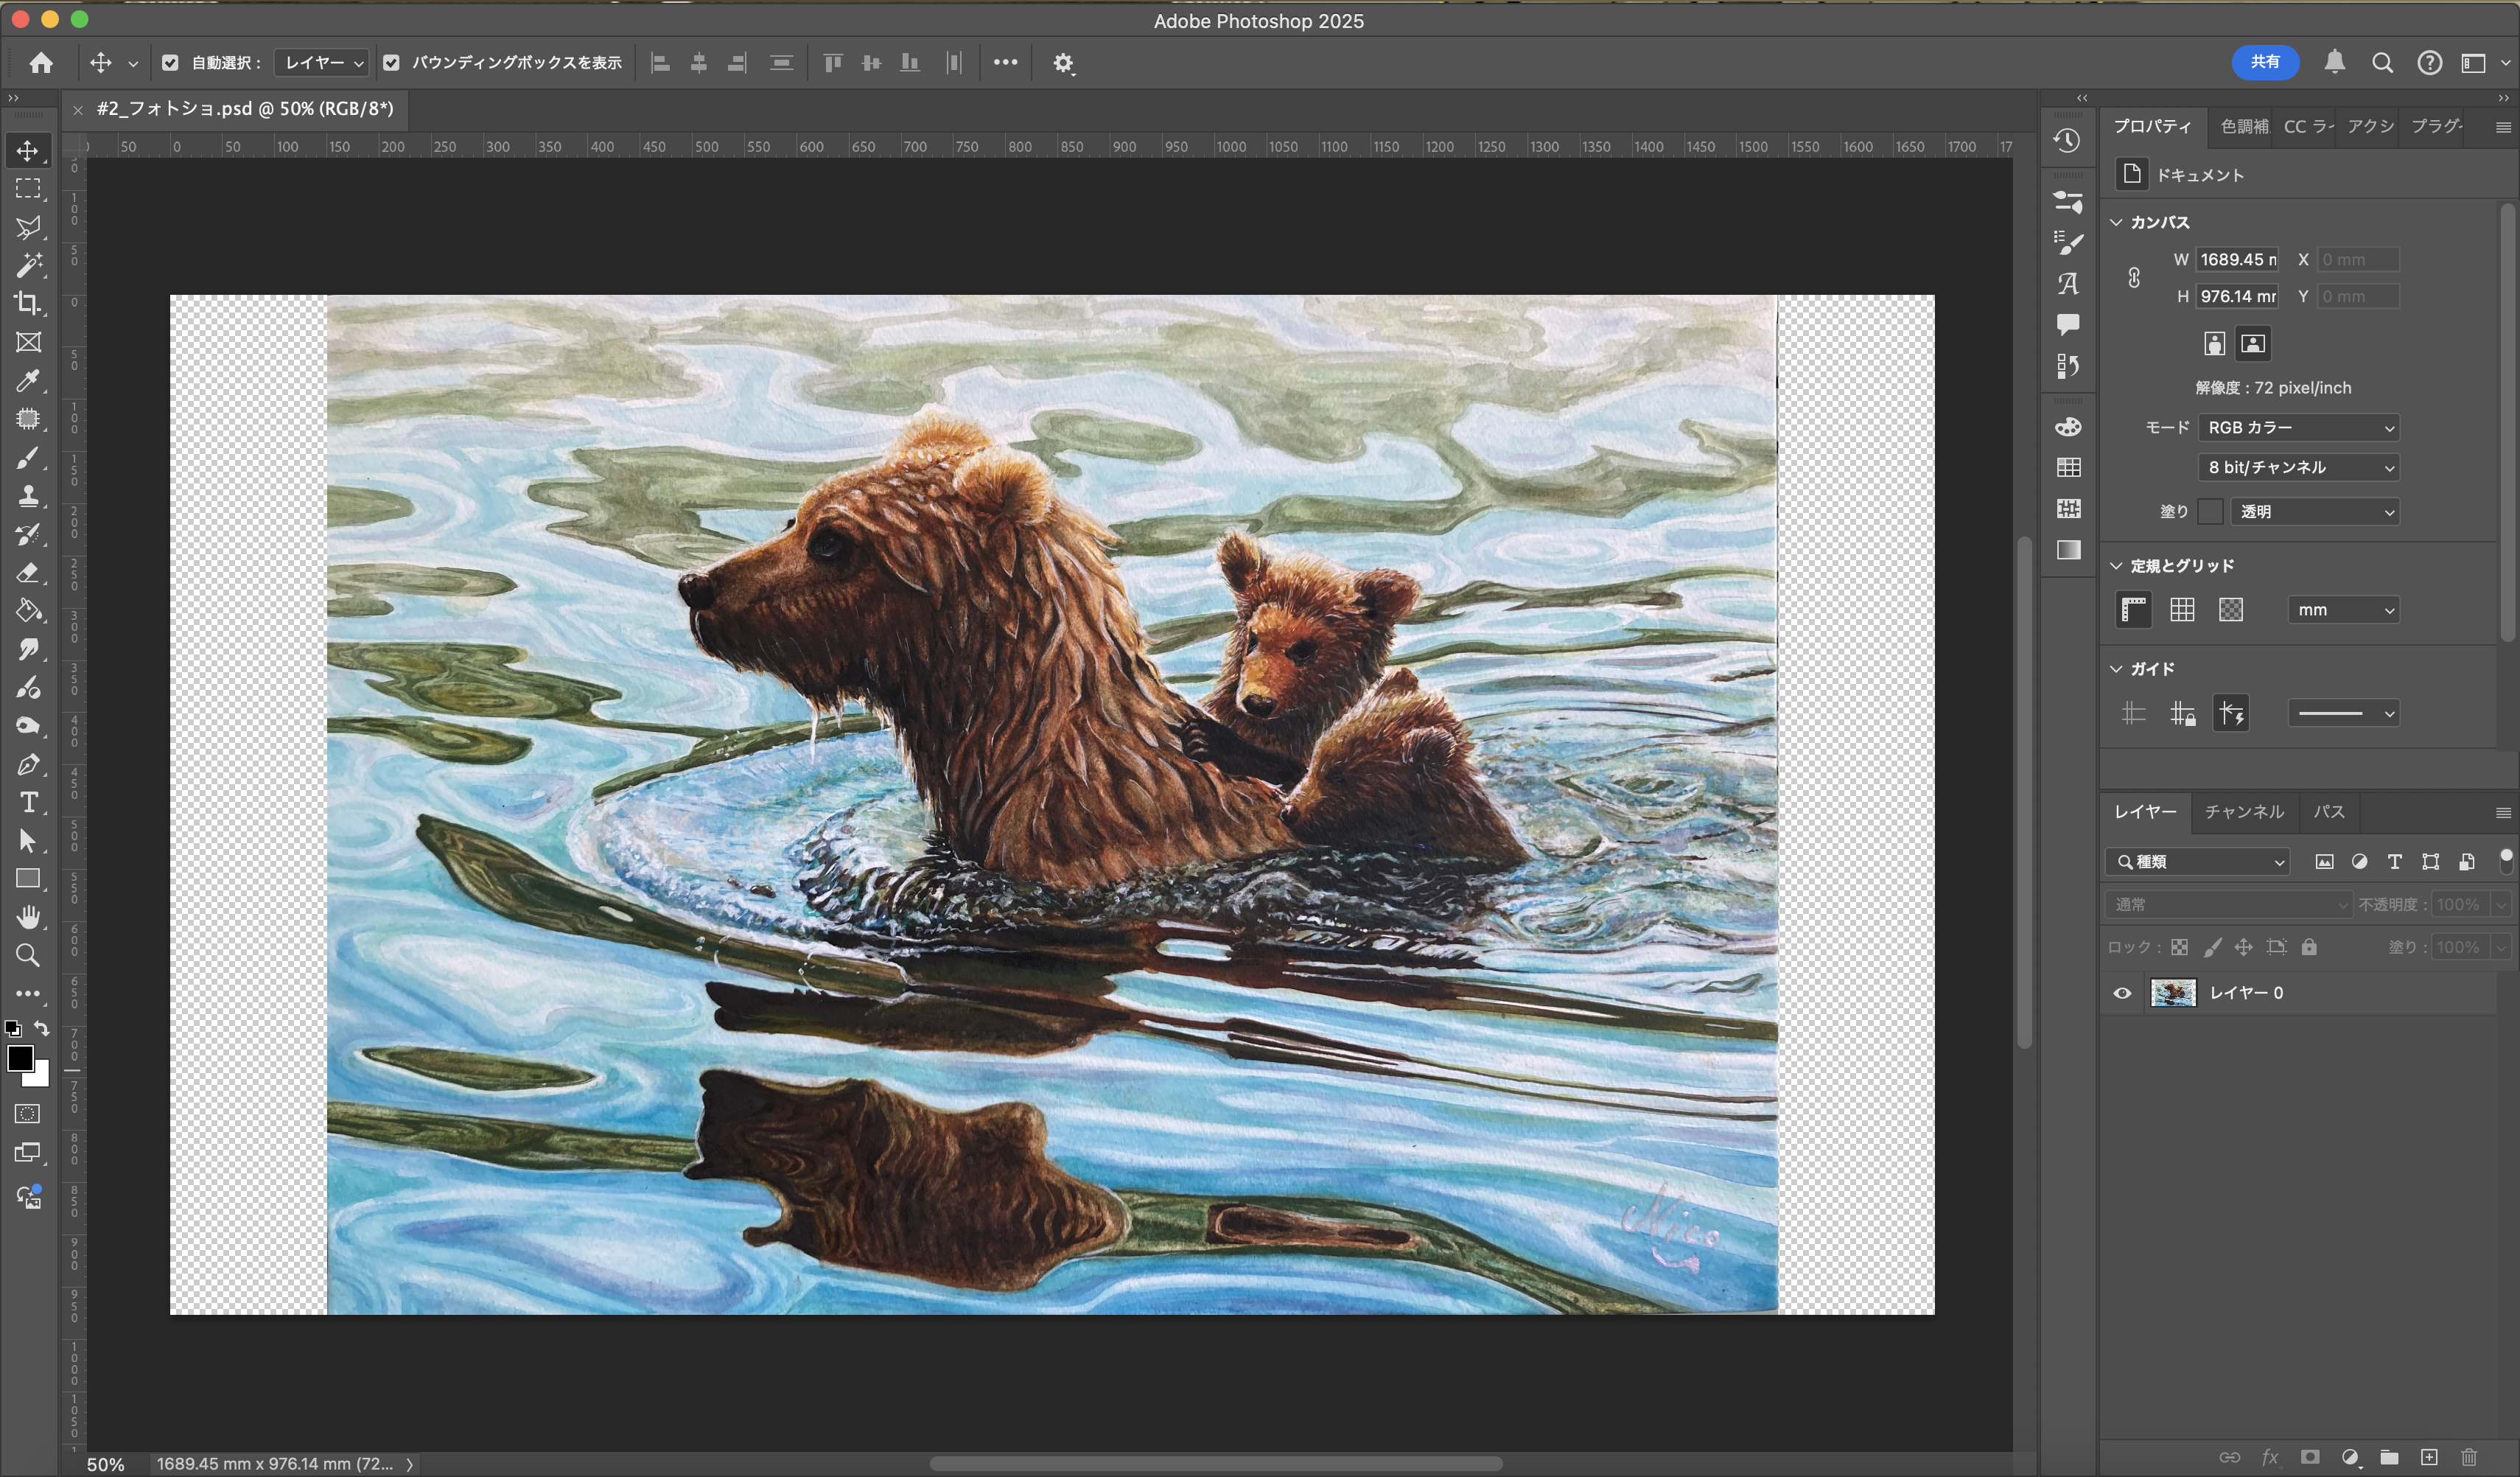Set canvas to portrait orientation
2520x1477 pixels.
[2214, 344]
